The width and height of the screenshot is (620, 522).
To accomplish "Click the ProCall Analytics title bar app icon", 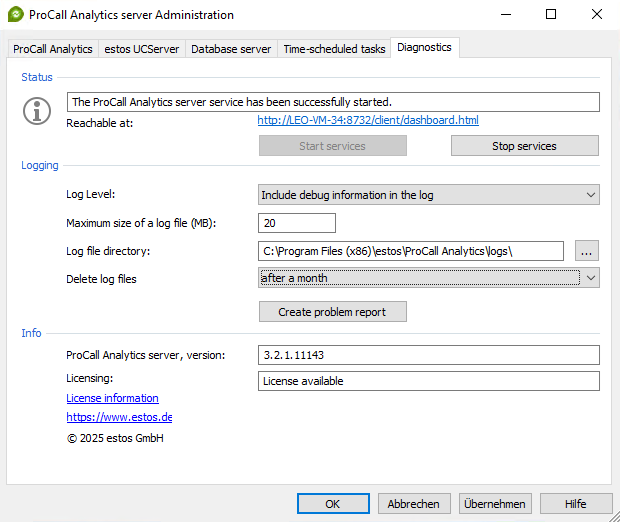I will (16, 15).
